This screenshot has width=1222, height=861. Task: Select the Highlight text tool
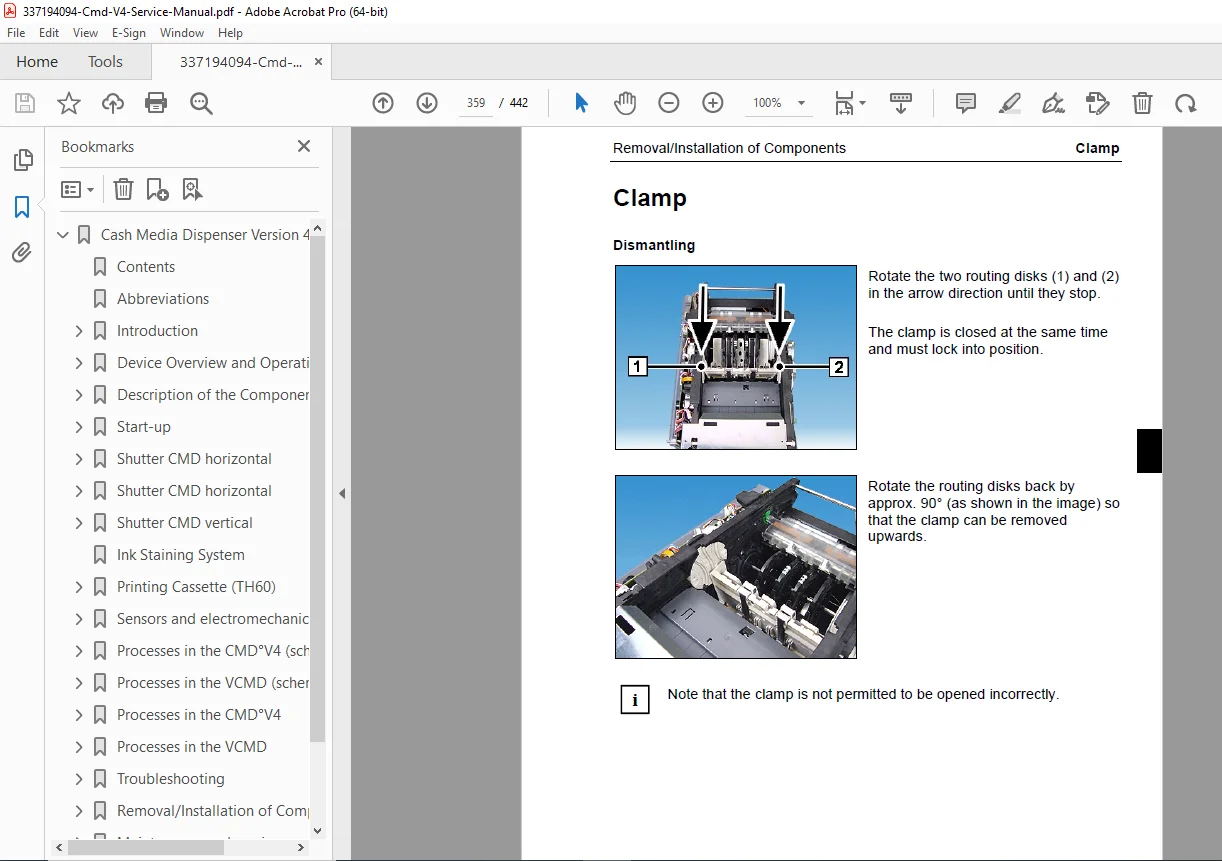1010,103
